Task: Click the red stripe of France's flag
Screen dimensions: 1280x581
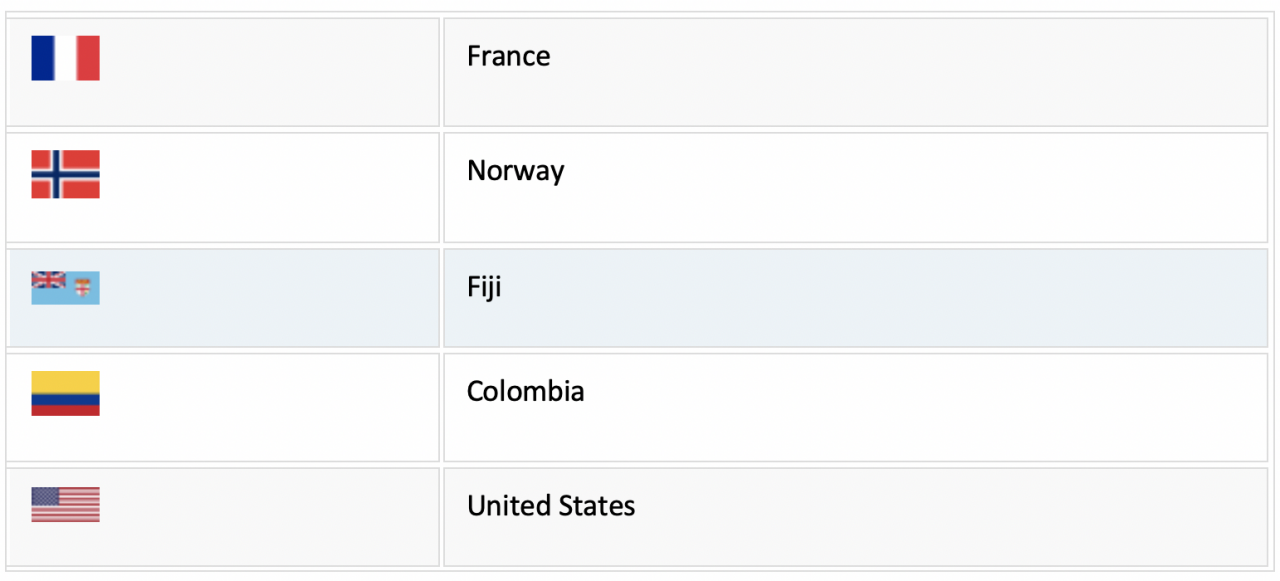Action: point(88,58)
